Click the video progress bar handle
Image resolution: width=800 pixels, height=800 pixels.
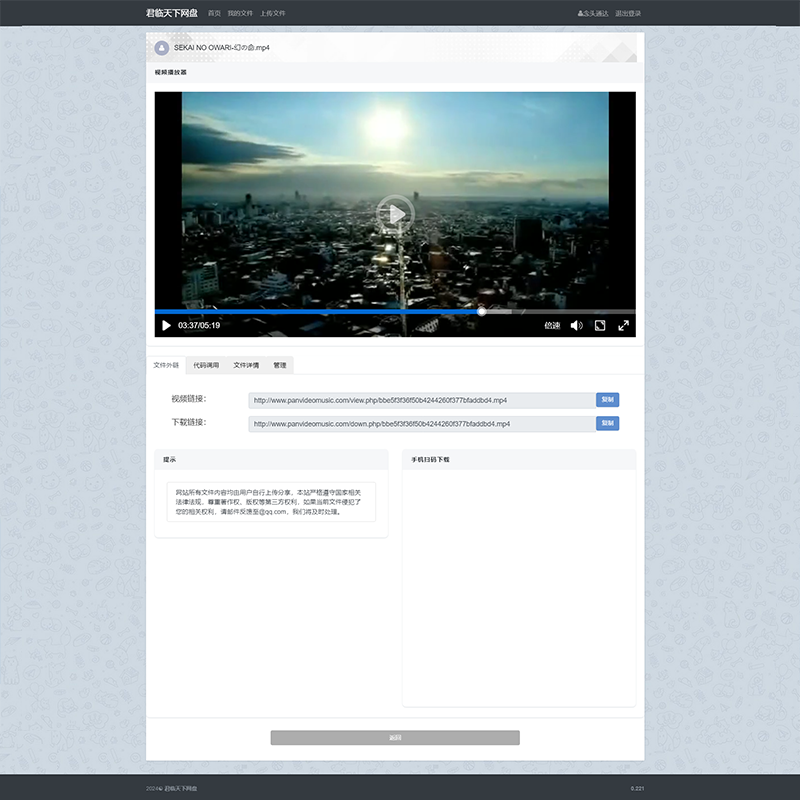click(x=481, y=312)
